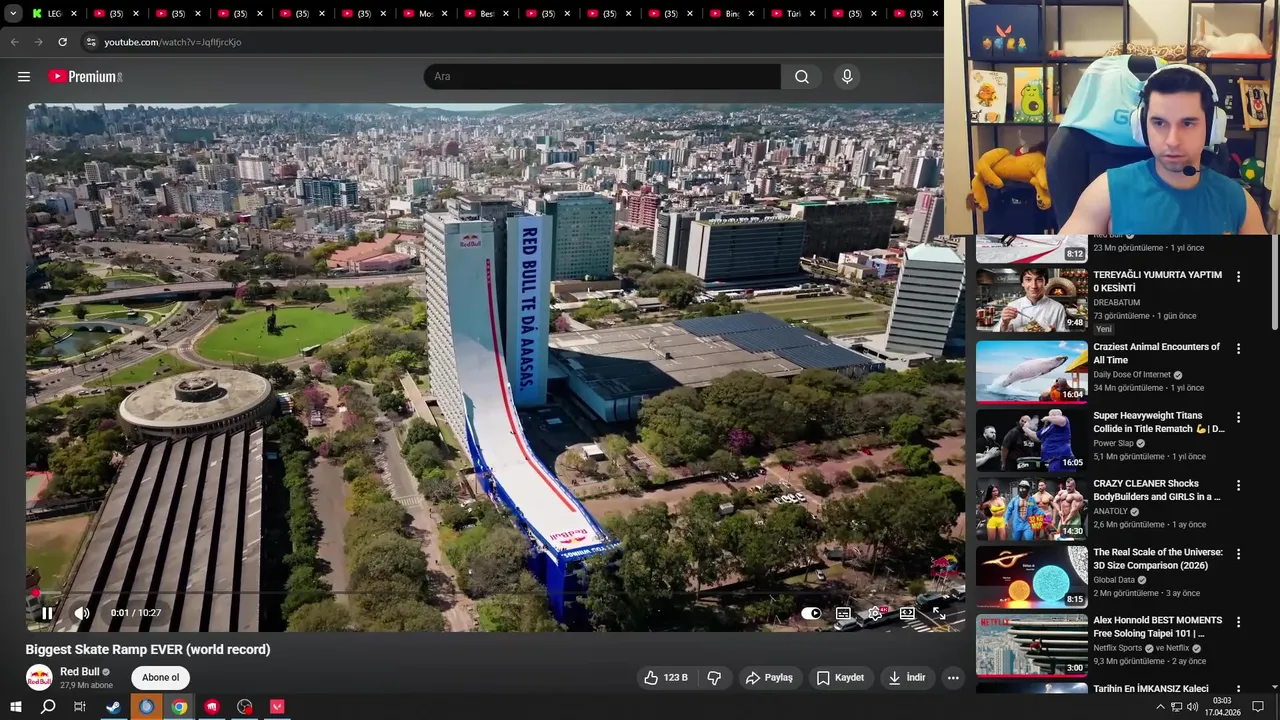Open options menu for 'Super Heavyweight Titans'
The height and width of the screenshot is (720, 1280).
[1238, 417]
